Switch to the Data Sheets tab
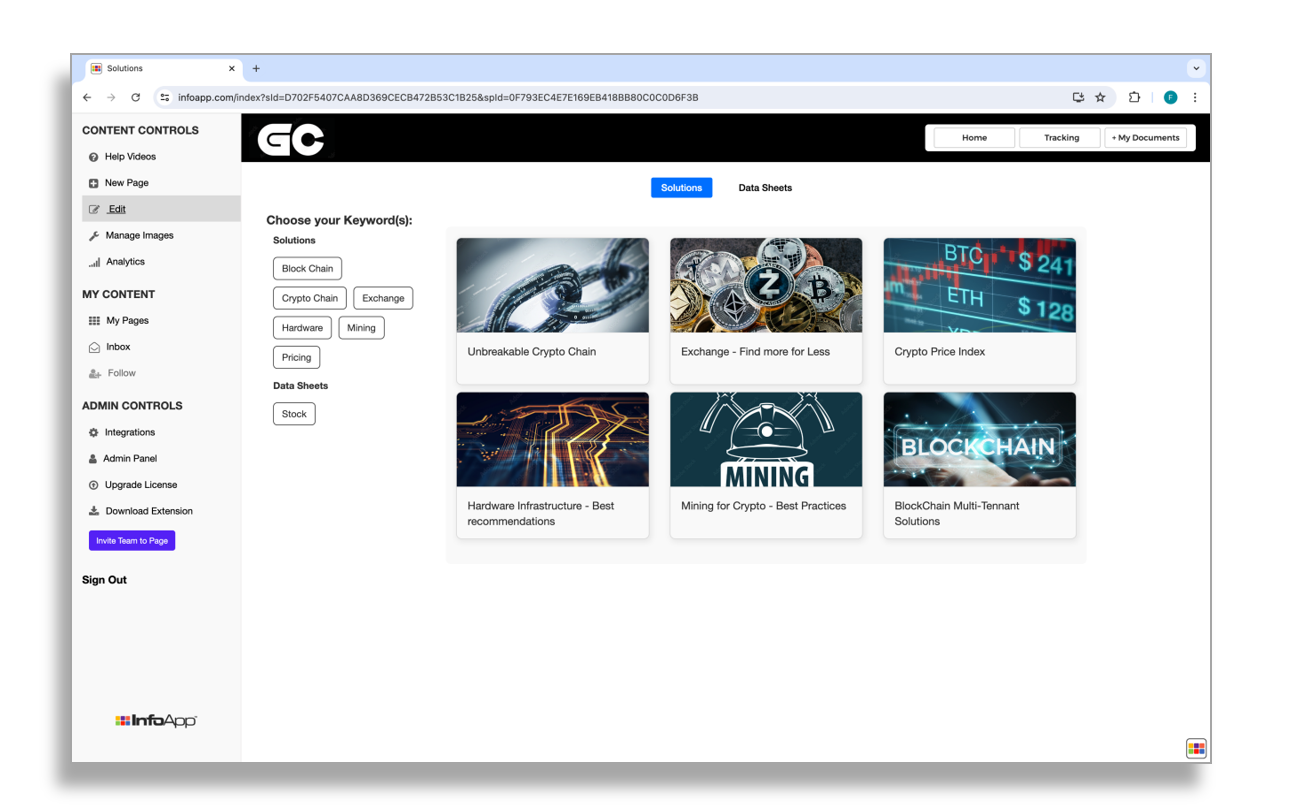 pyautogui.click(x=765, y=187)
